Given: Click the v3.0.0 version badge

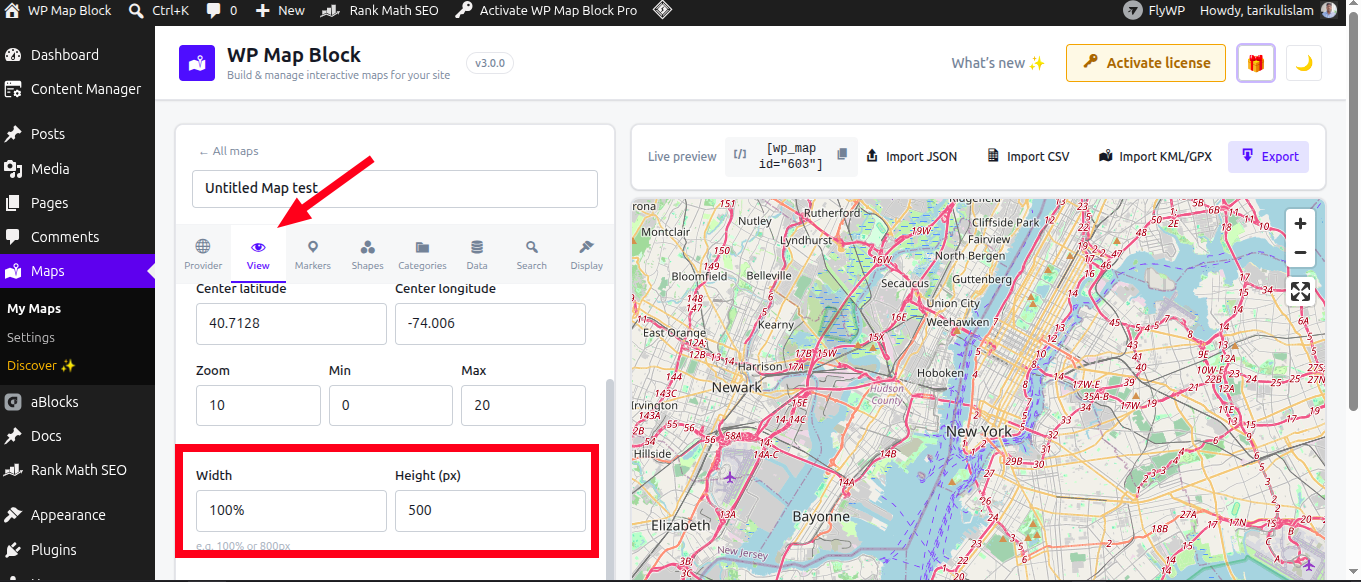Looking at the screenshot, I should click(x=490, y=63).
